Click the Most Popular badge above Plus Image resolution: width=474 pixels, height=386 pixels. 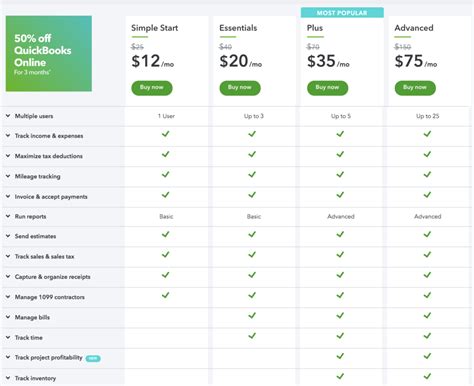tap(342, 13)
